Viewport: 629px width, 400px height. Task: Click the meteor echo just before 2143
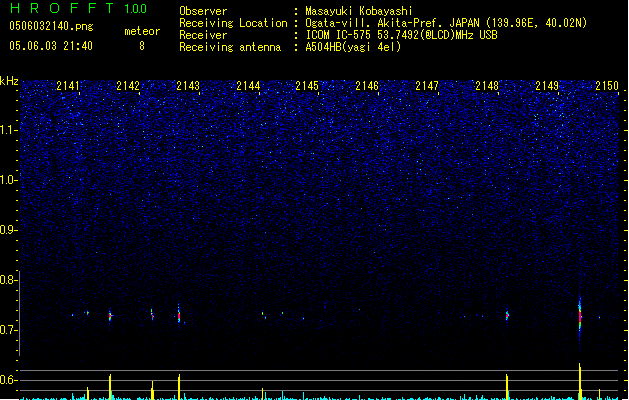pyautogui.click(x=179, y=314)
